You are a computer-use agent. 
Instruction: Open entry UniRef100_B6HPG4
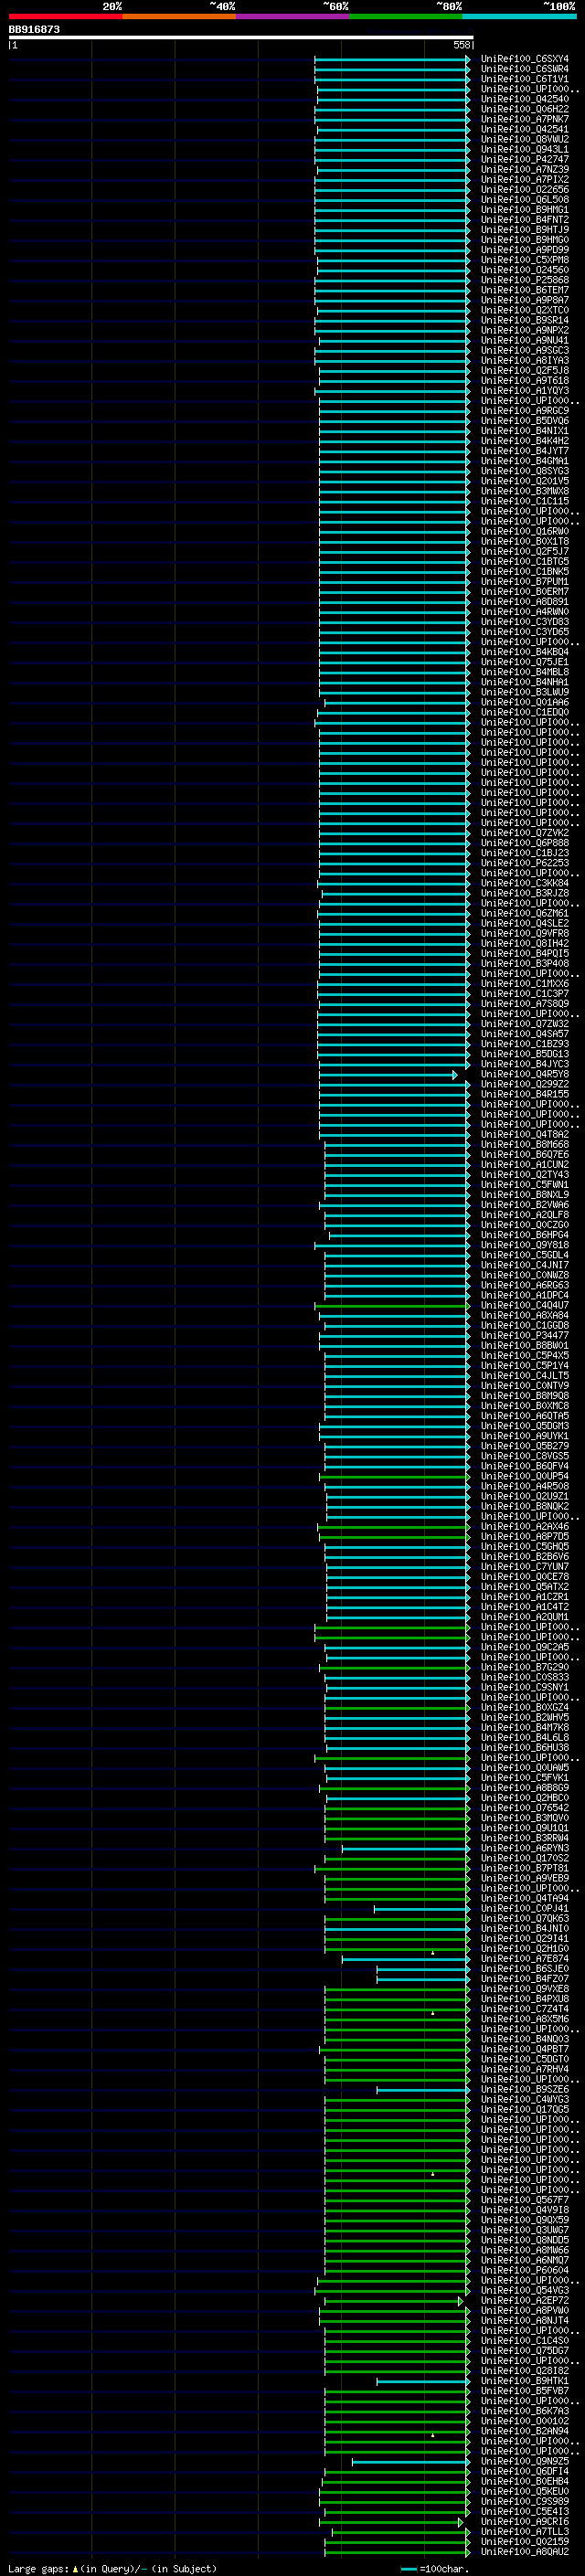point(524,1235)
